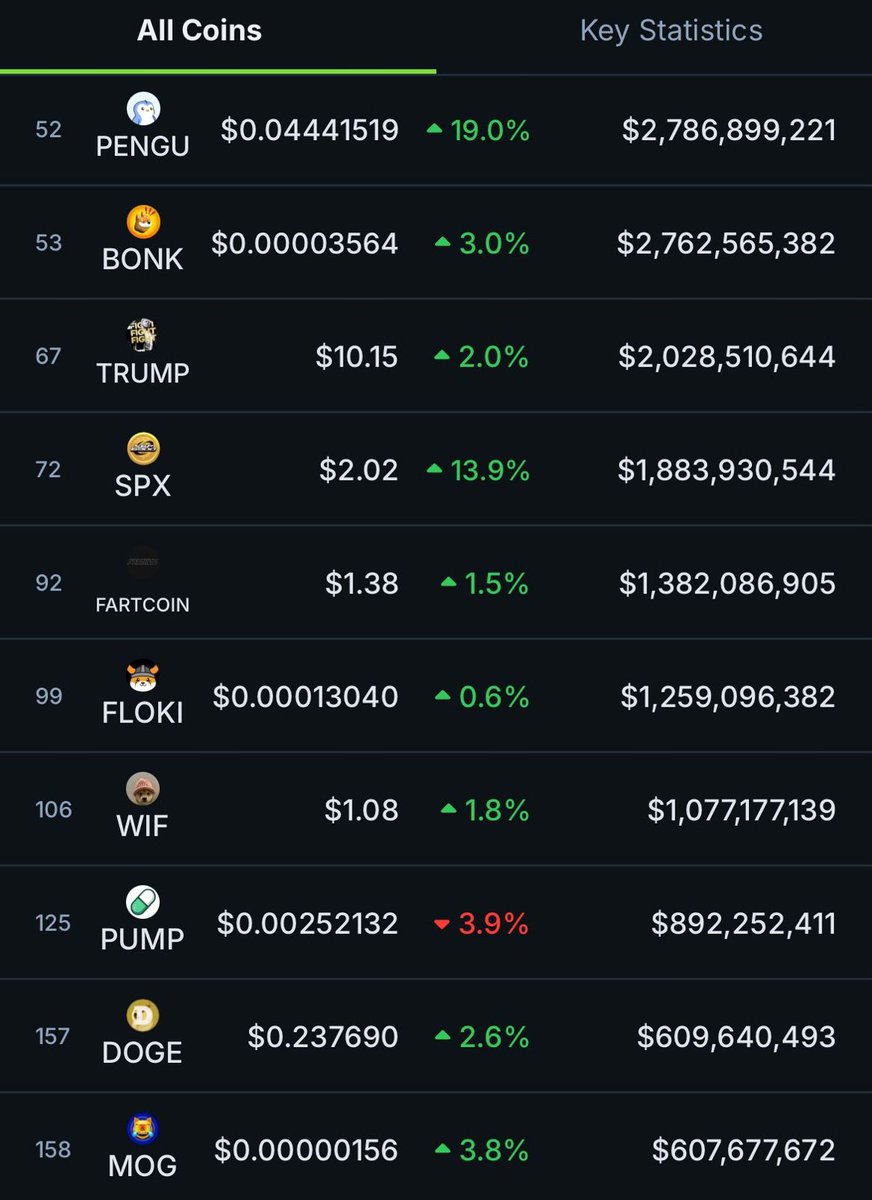Open the SPX coin icon
872x1200 pixels.
pyautogui.click(x=143, y=449)
